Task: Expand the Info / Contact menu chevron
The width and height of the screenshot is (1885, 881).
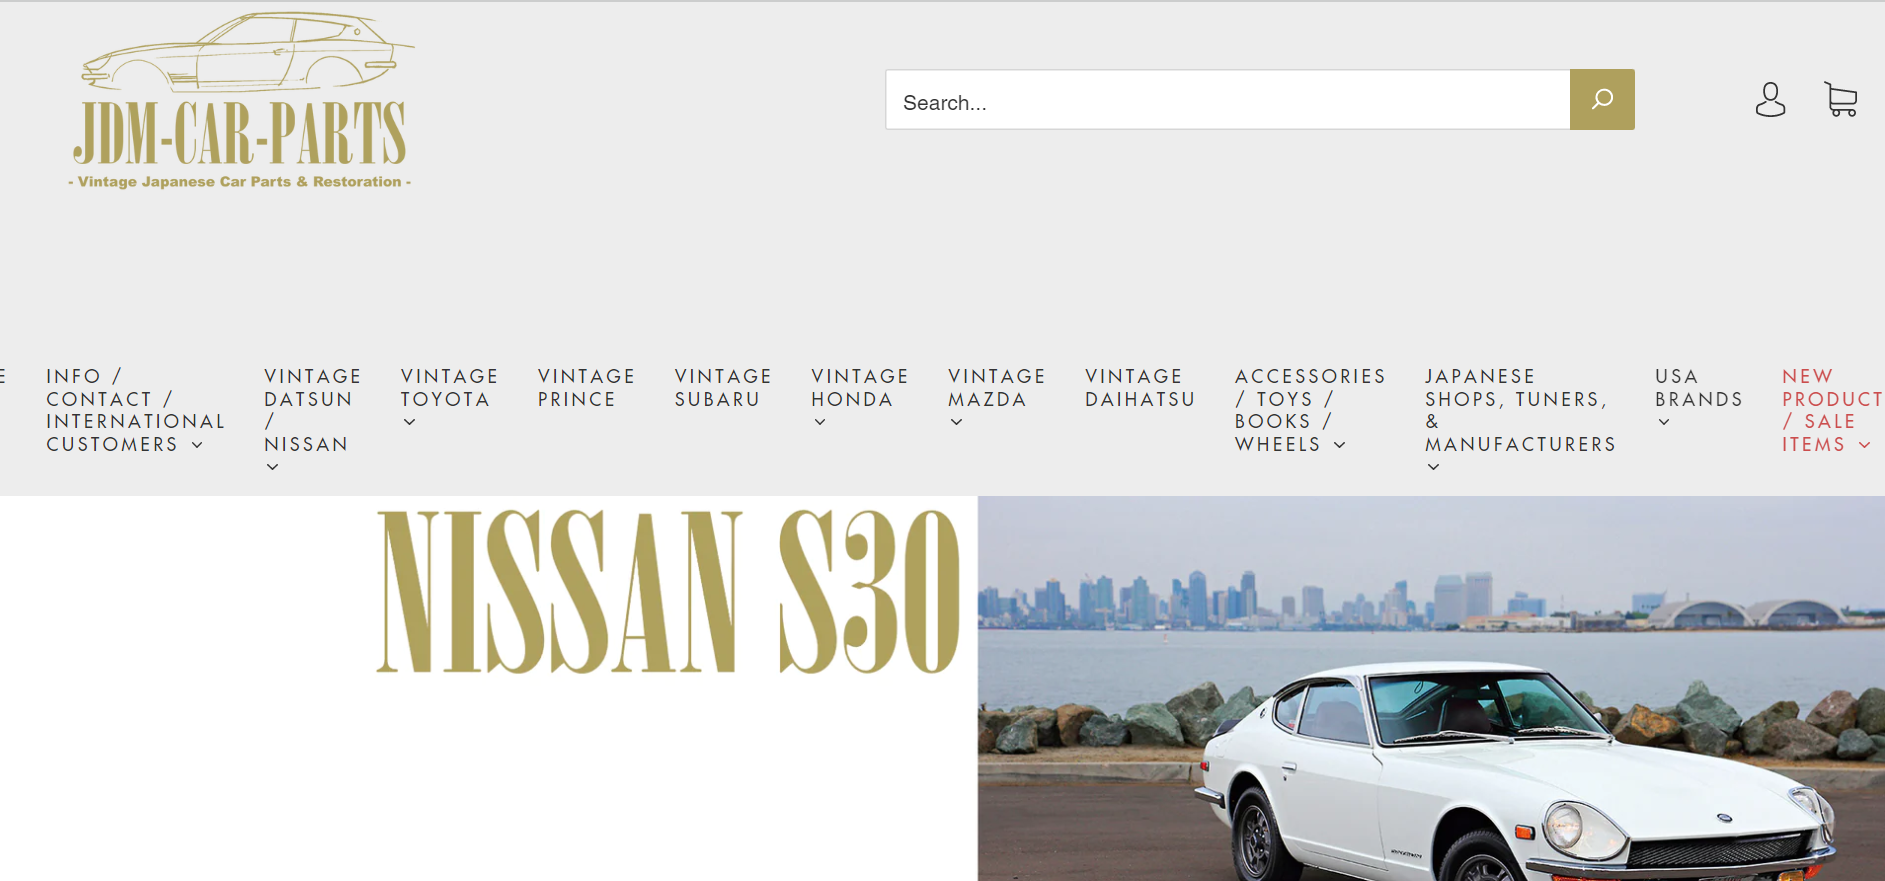Action: (197, 445)
